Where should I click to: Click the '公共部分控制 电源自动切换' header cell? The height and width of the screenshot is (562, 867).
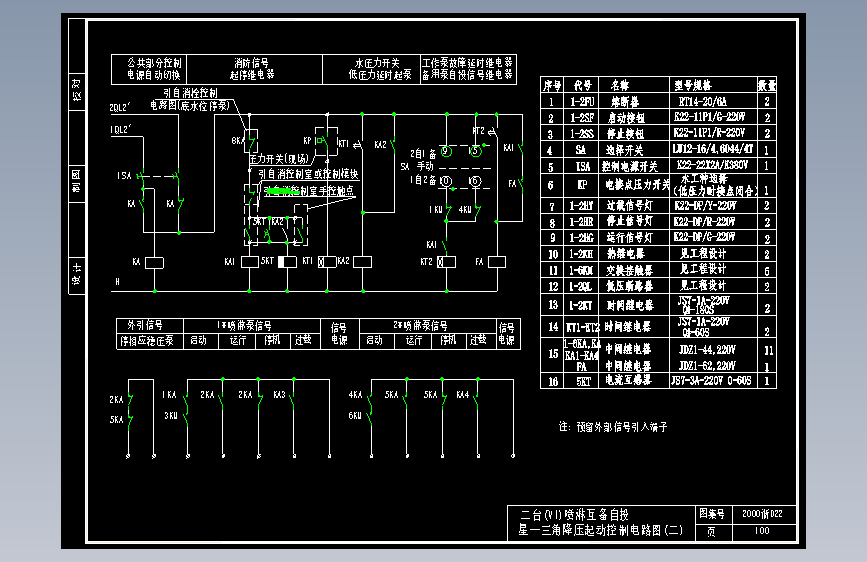(149, 69)
